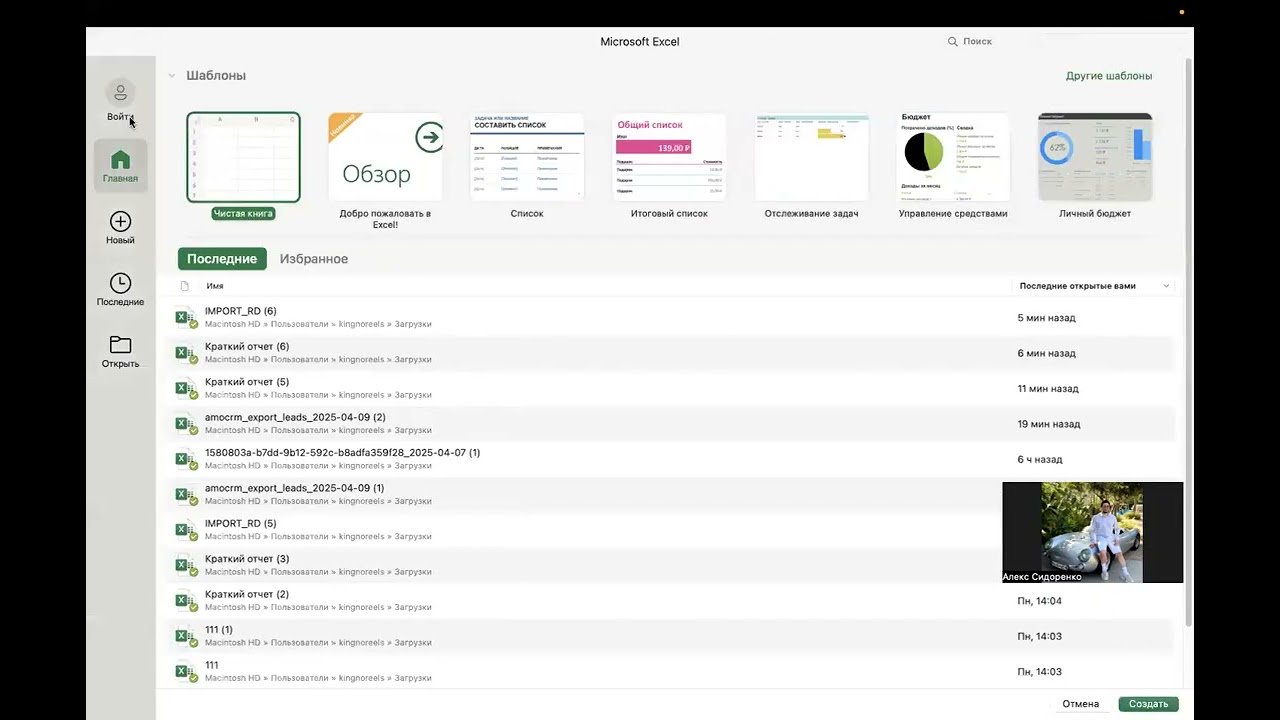
Task: Click the Имя column header
Action: (215, 286)
